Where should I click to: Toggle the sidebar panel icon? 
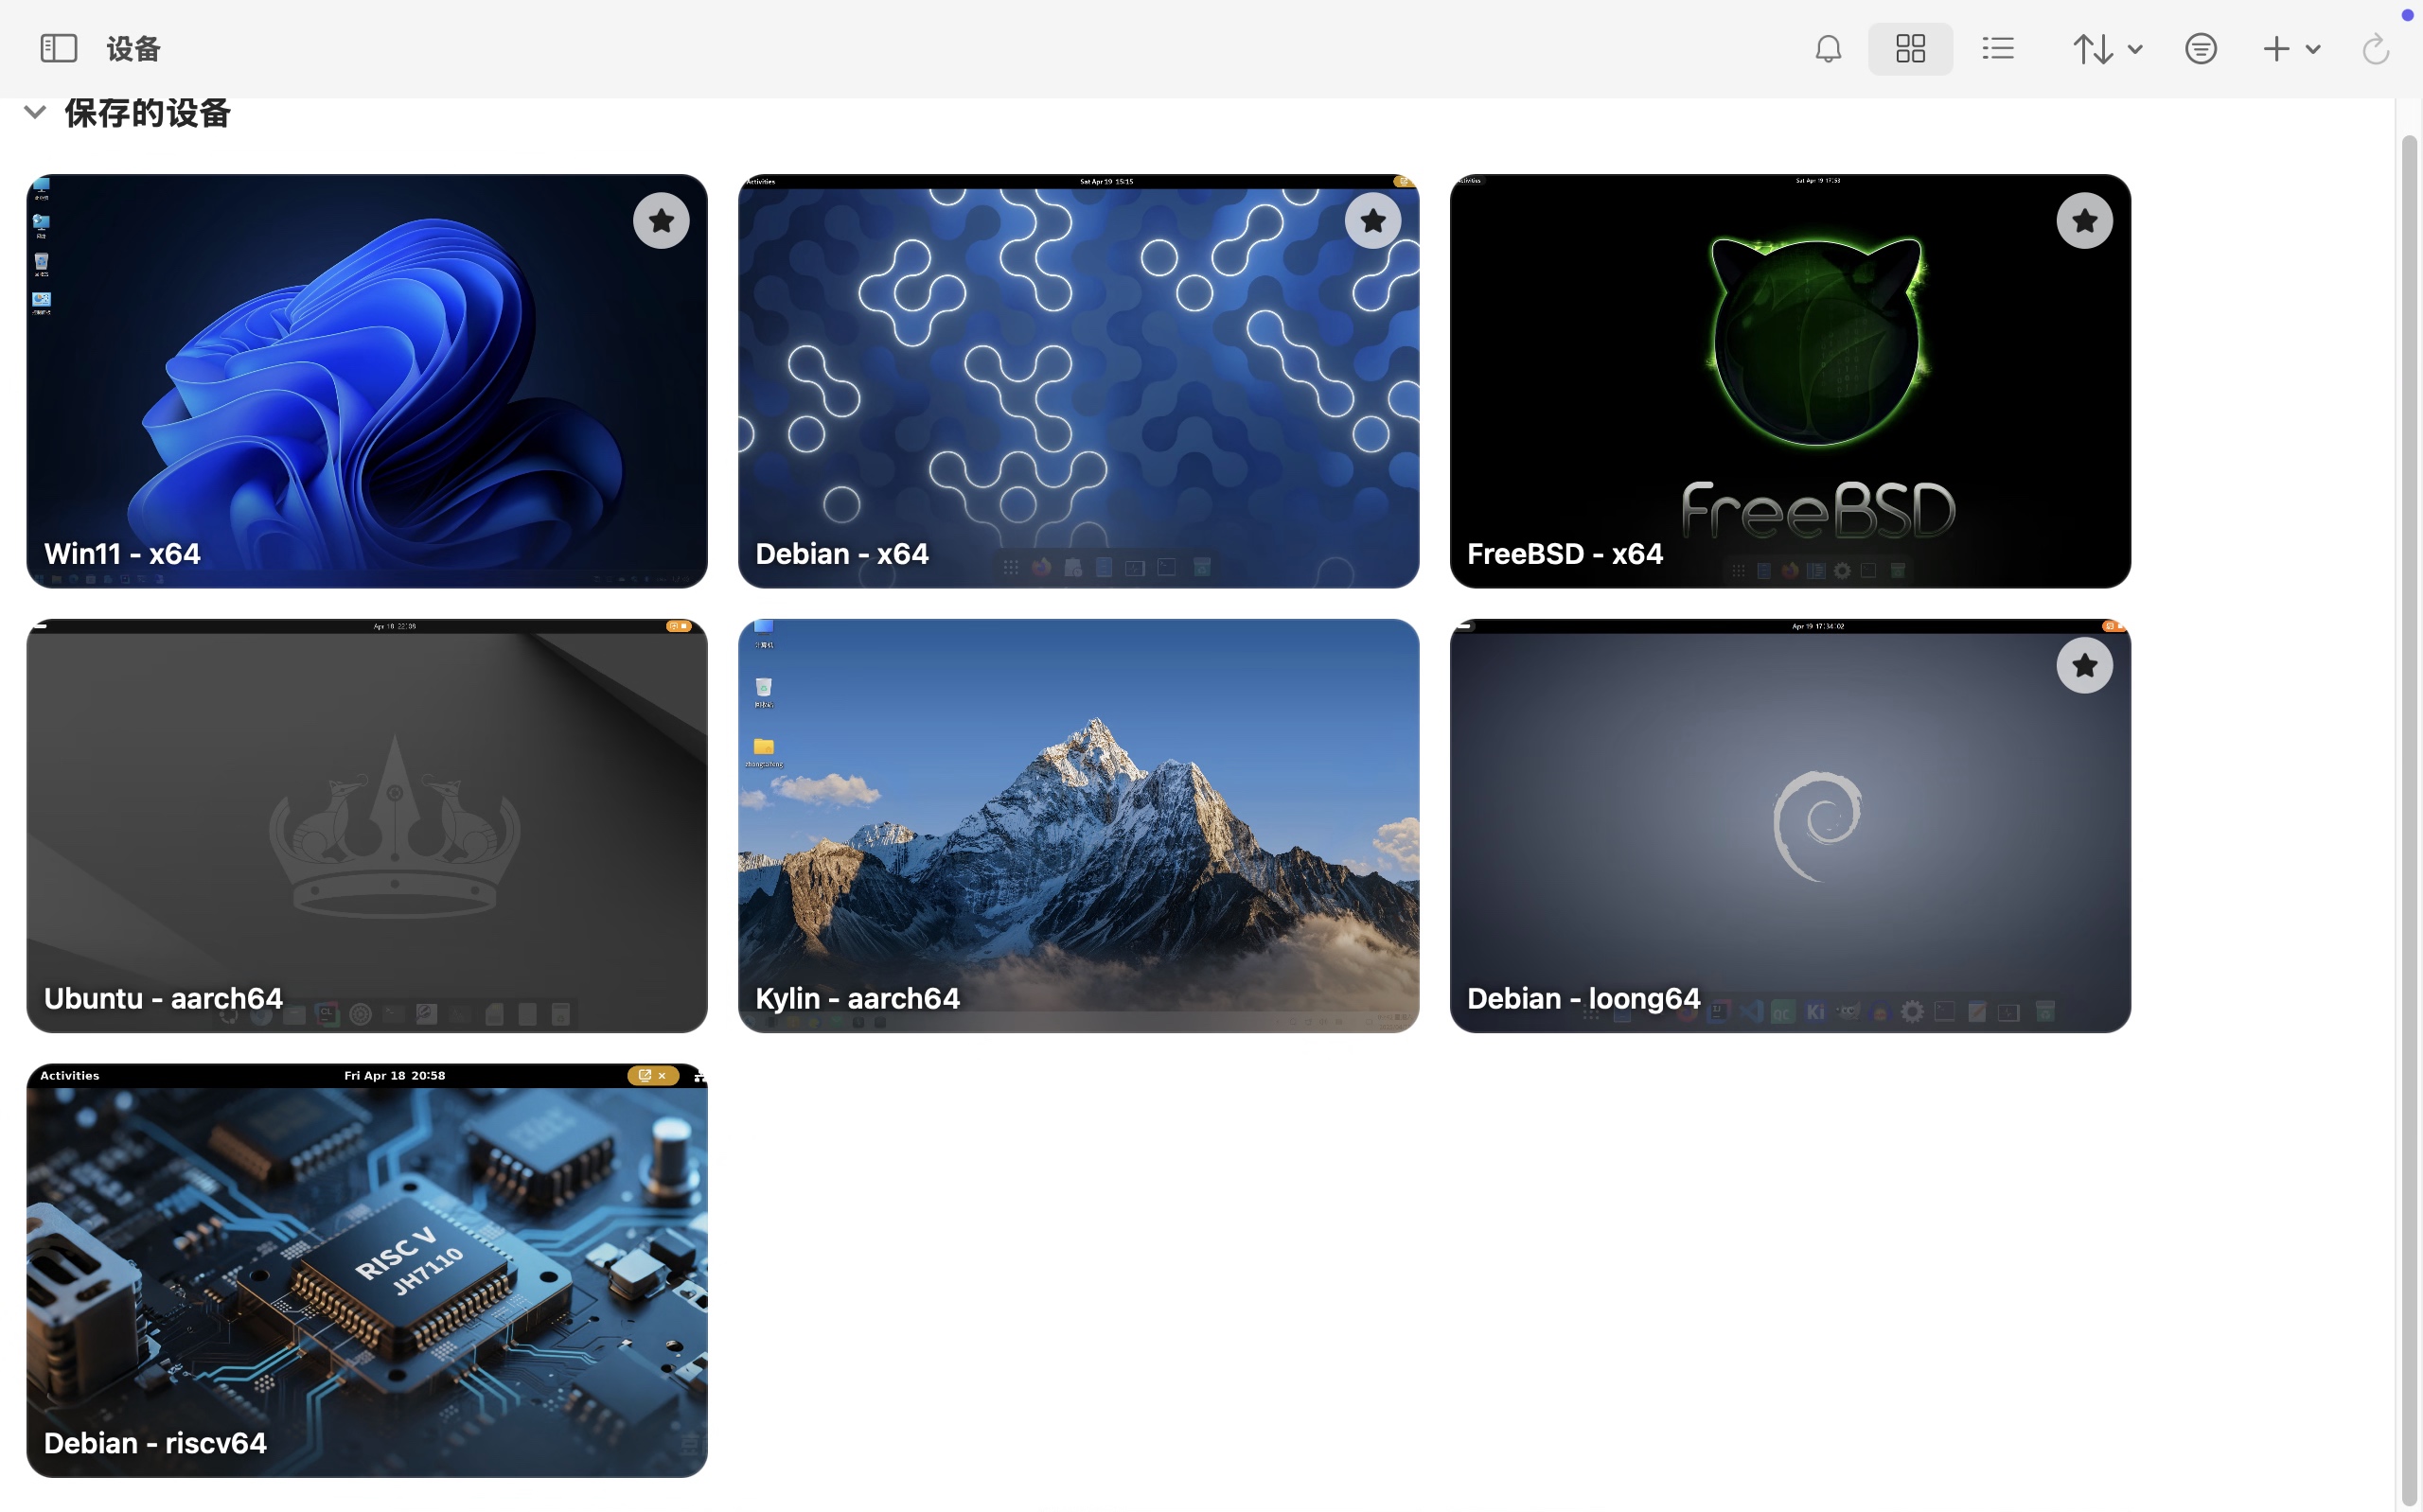pyautogui.click(x=59, y=48)
